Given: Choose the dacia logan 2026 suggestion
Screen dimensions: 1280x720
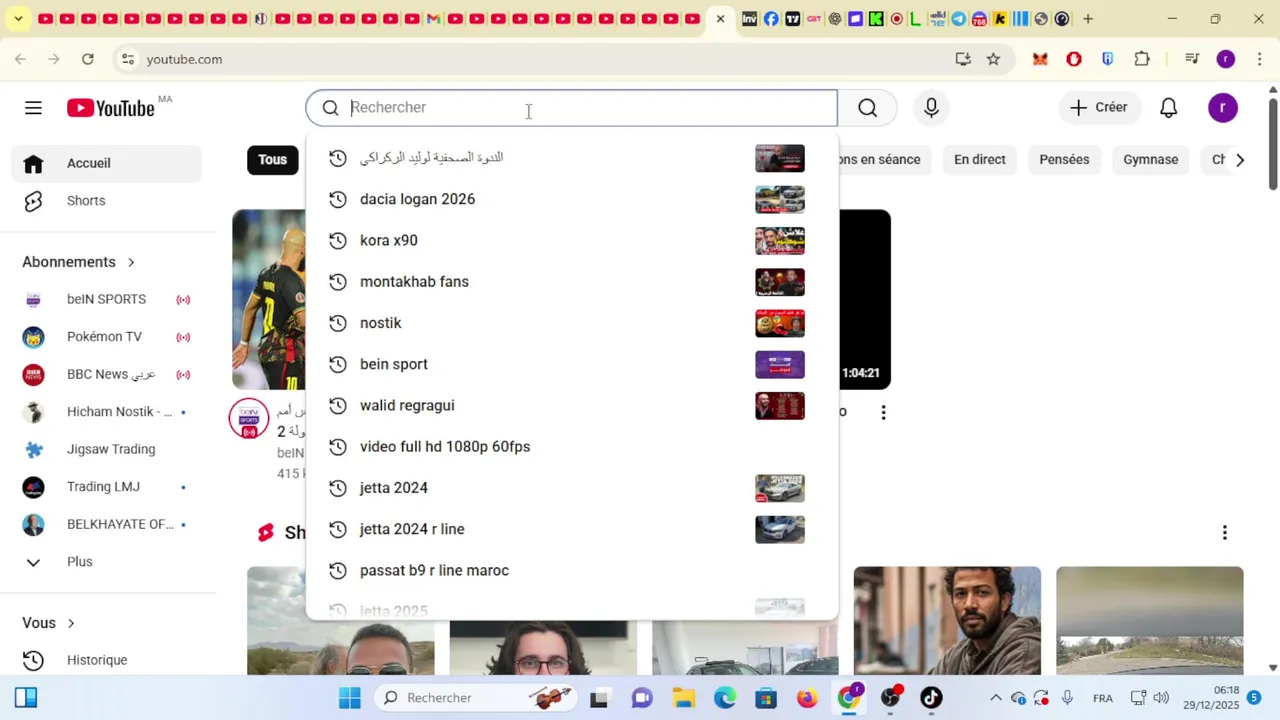Looking at the screenshot, I should tap(571, 200).
